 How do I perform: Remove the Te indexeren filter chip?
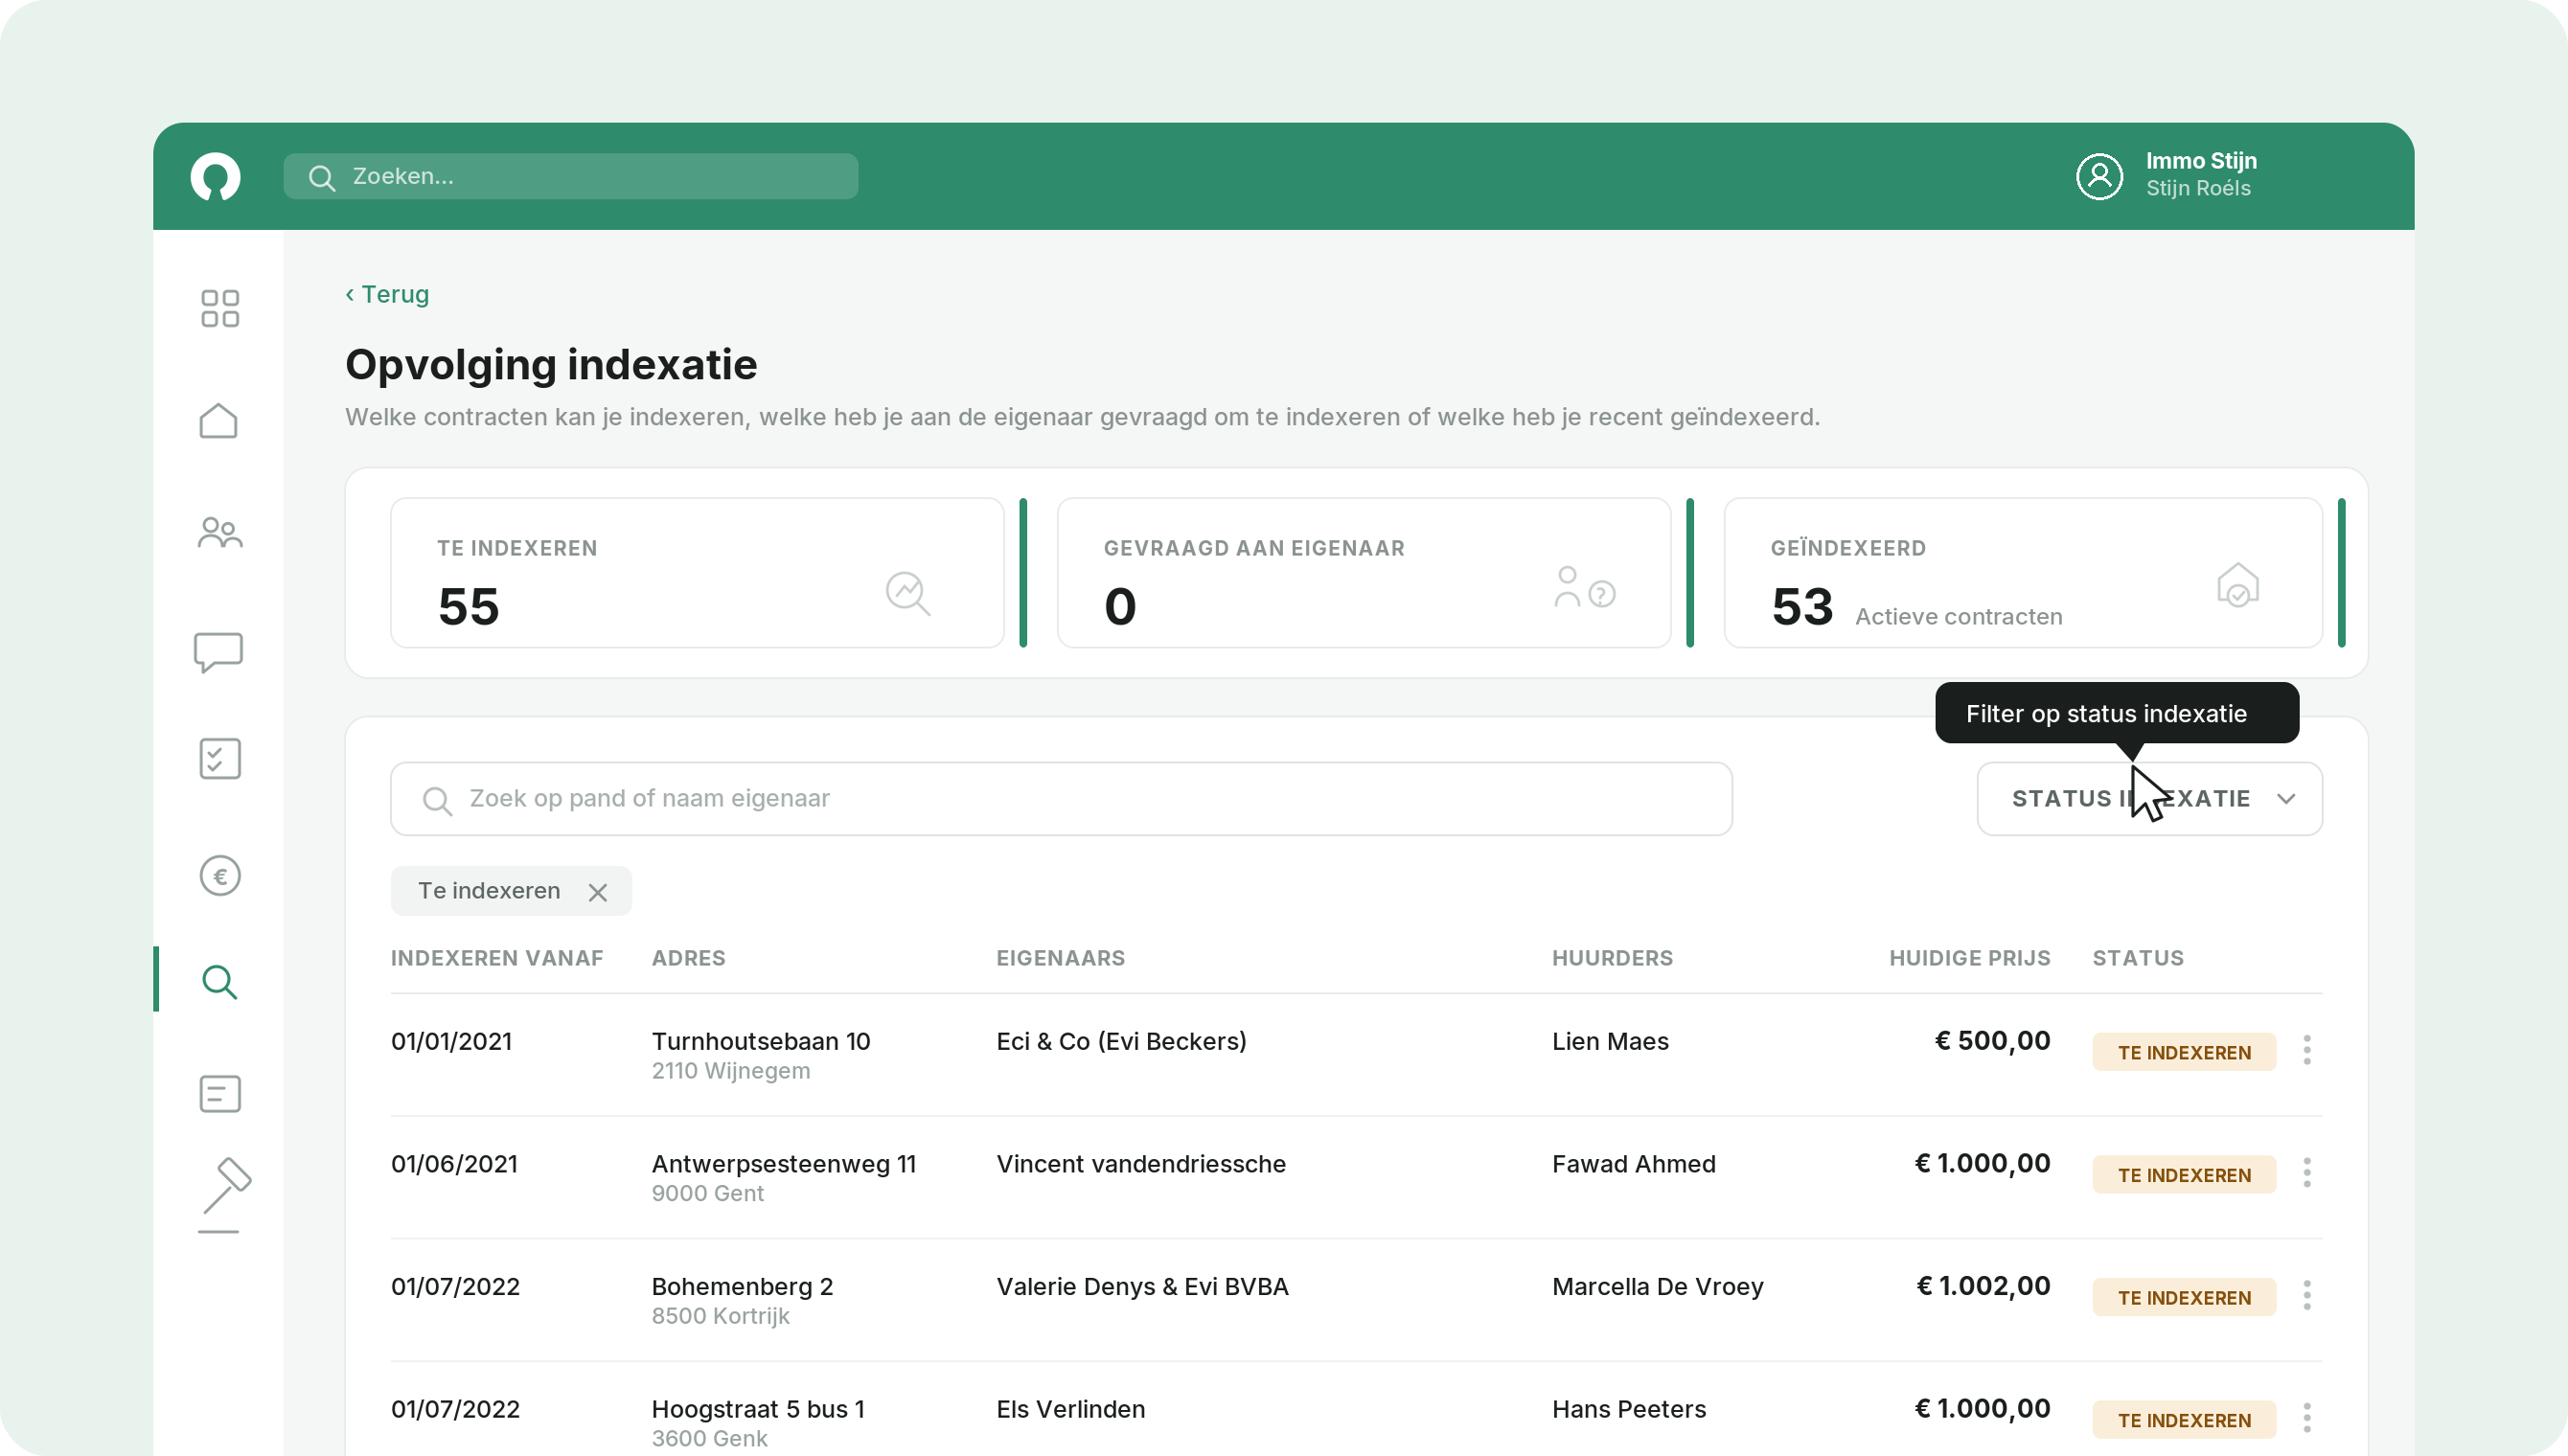pos(597,892)
